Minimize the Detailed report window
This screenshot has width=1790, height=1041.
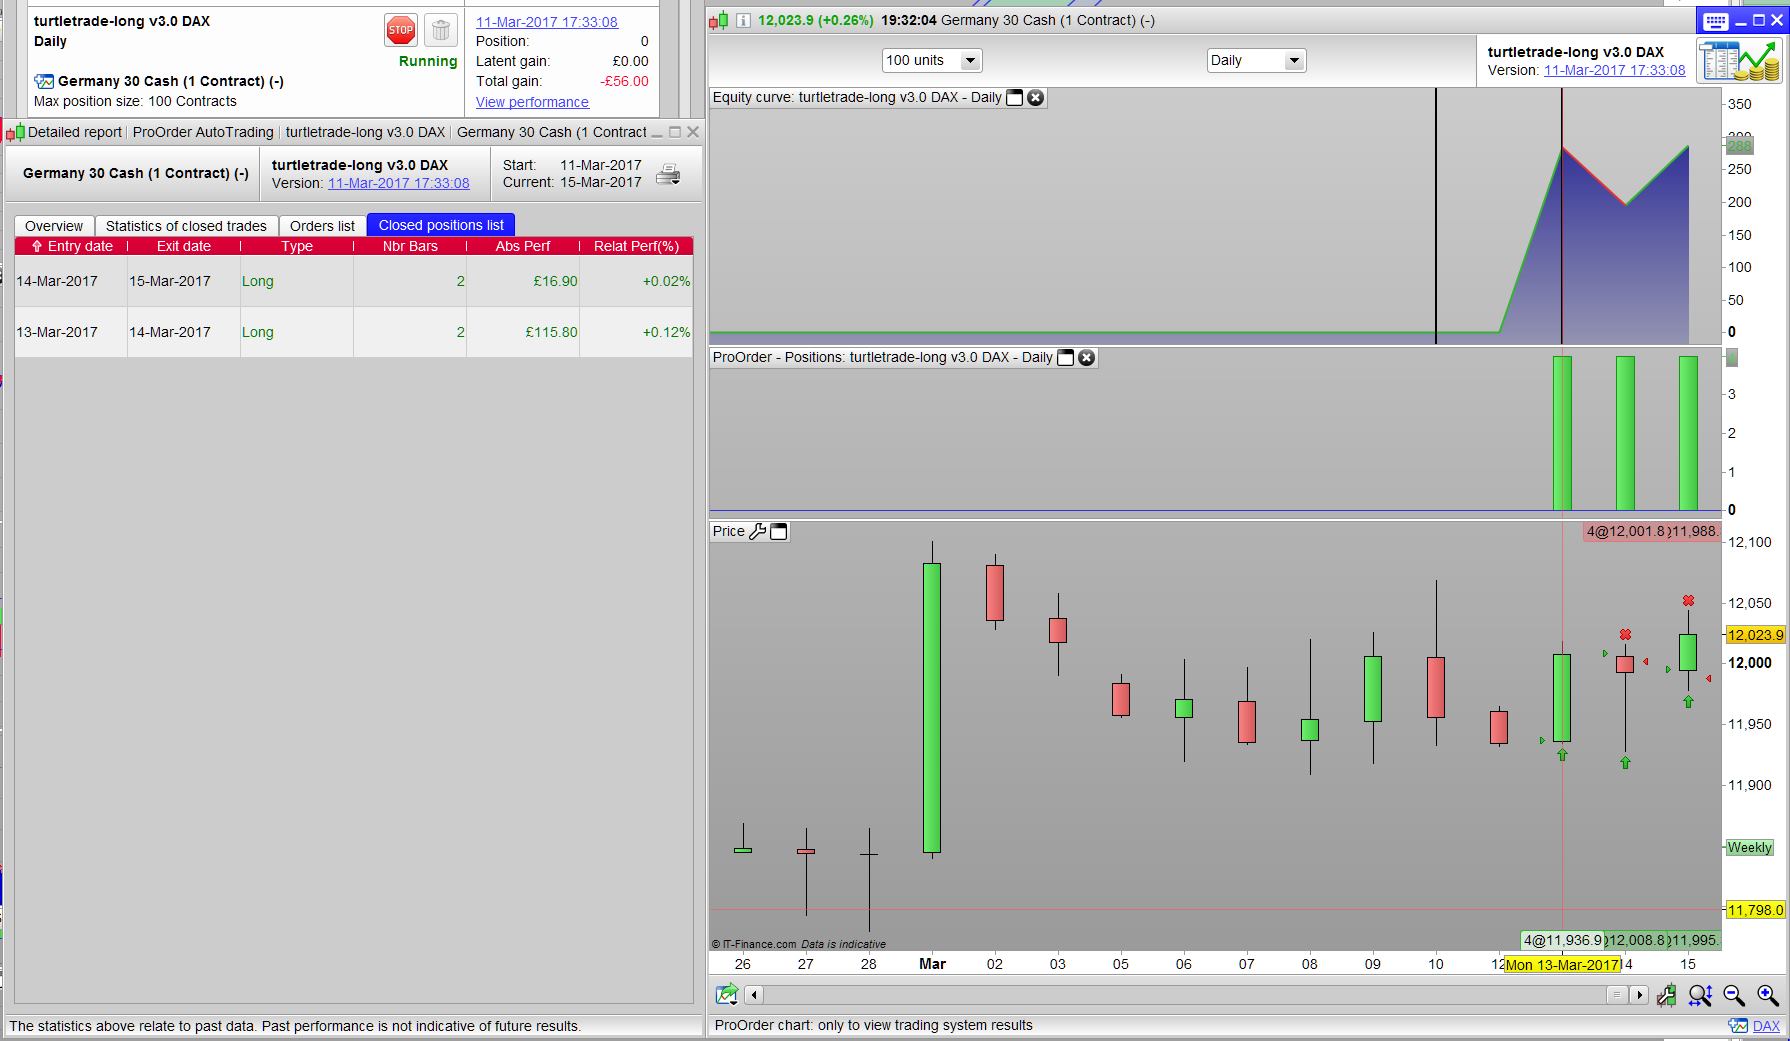tap(657, 132)
